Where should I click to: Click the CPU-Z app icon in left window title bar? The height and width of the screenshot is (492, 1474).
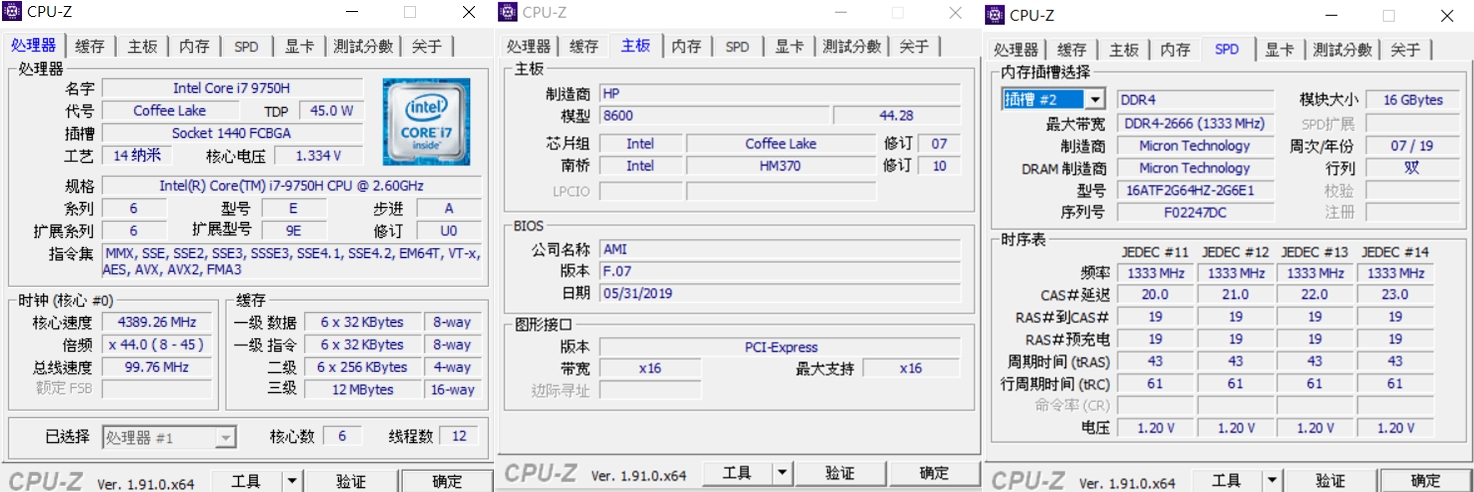(x=14, y=12)
